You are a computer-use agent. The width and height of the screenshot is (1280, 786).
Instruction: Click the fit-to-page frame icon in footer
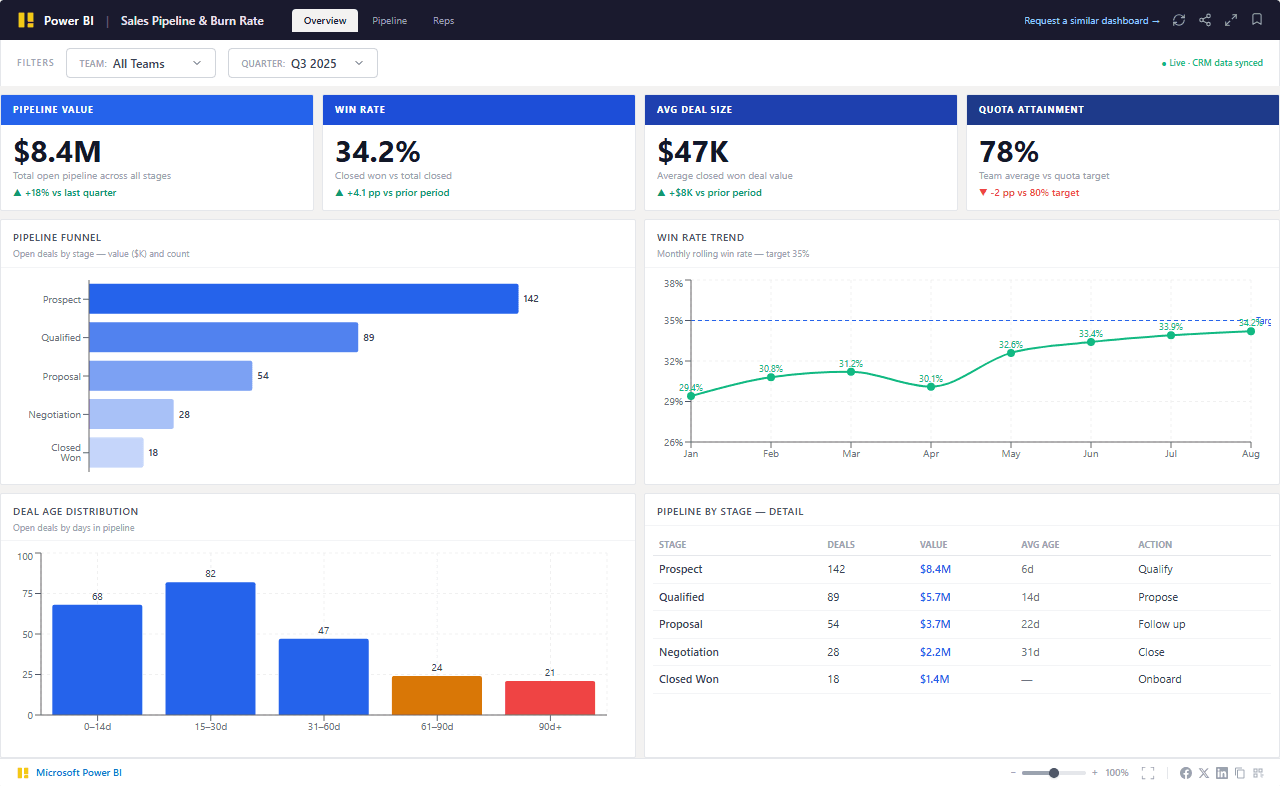click(1148, 773)
